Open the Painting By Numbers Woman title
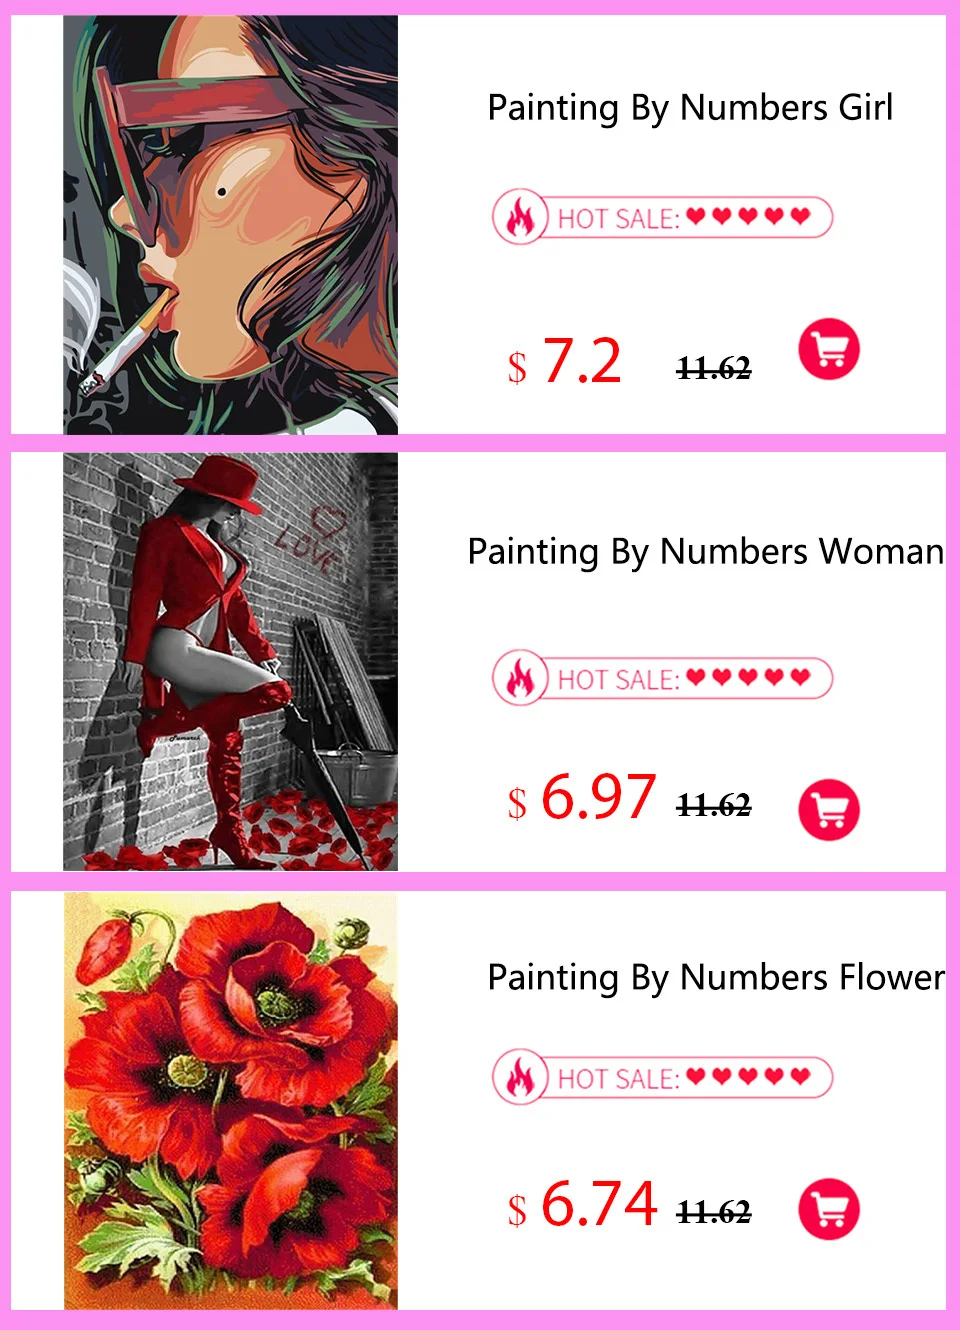 706,552
